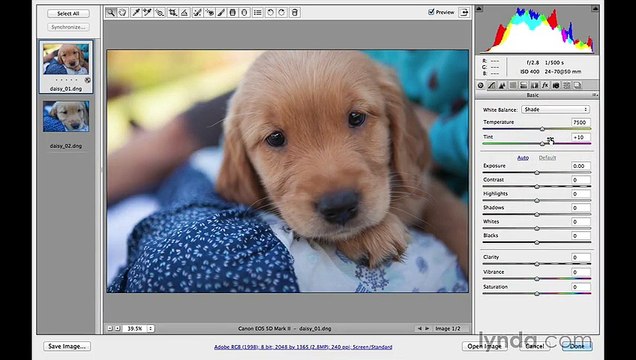Click the Shadows slider handle
Viewport: 636px width, 360px height.
tap(537, 214)
